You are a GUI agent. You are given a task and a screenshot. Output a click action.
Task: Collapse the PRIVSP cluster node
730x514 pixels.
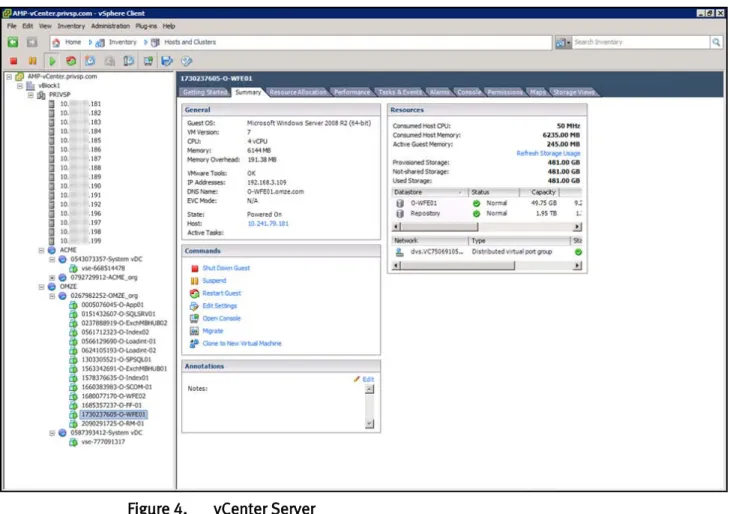30,95
